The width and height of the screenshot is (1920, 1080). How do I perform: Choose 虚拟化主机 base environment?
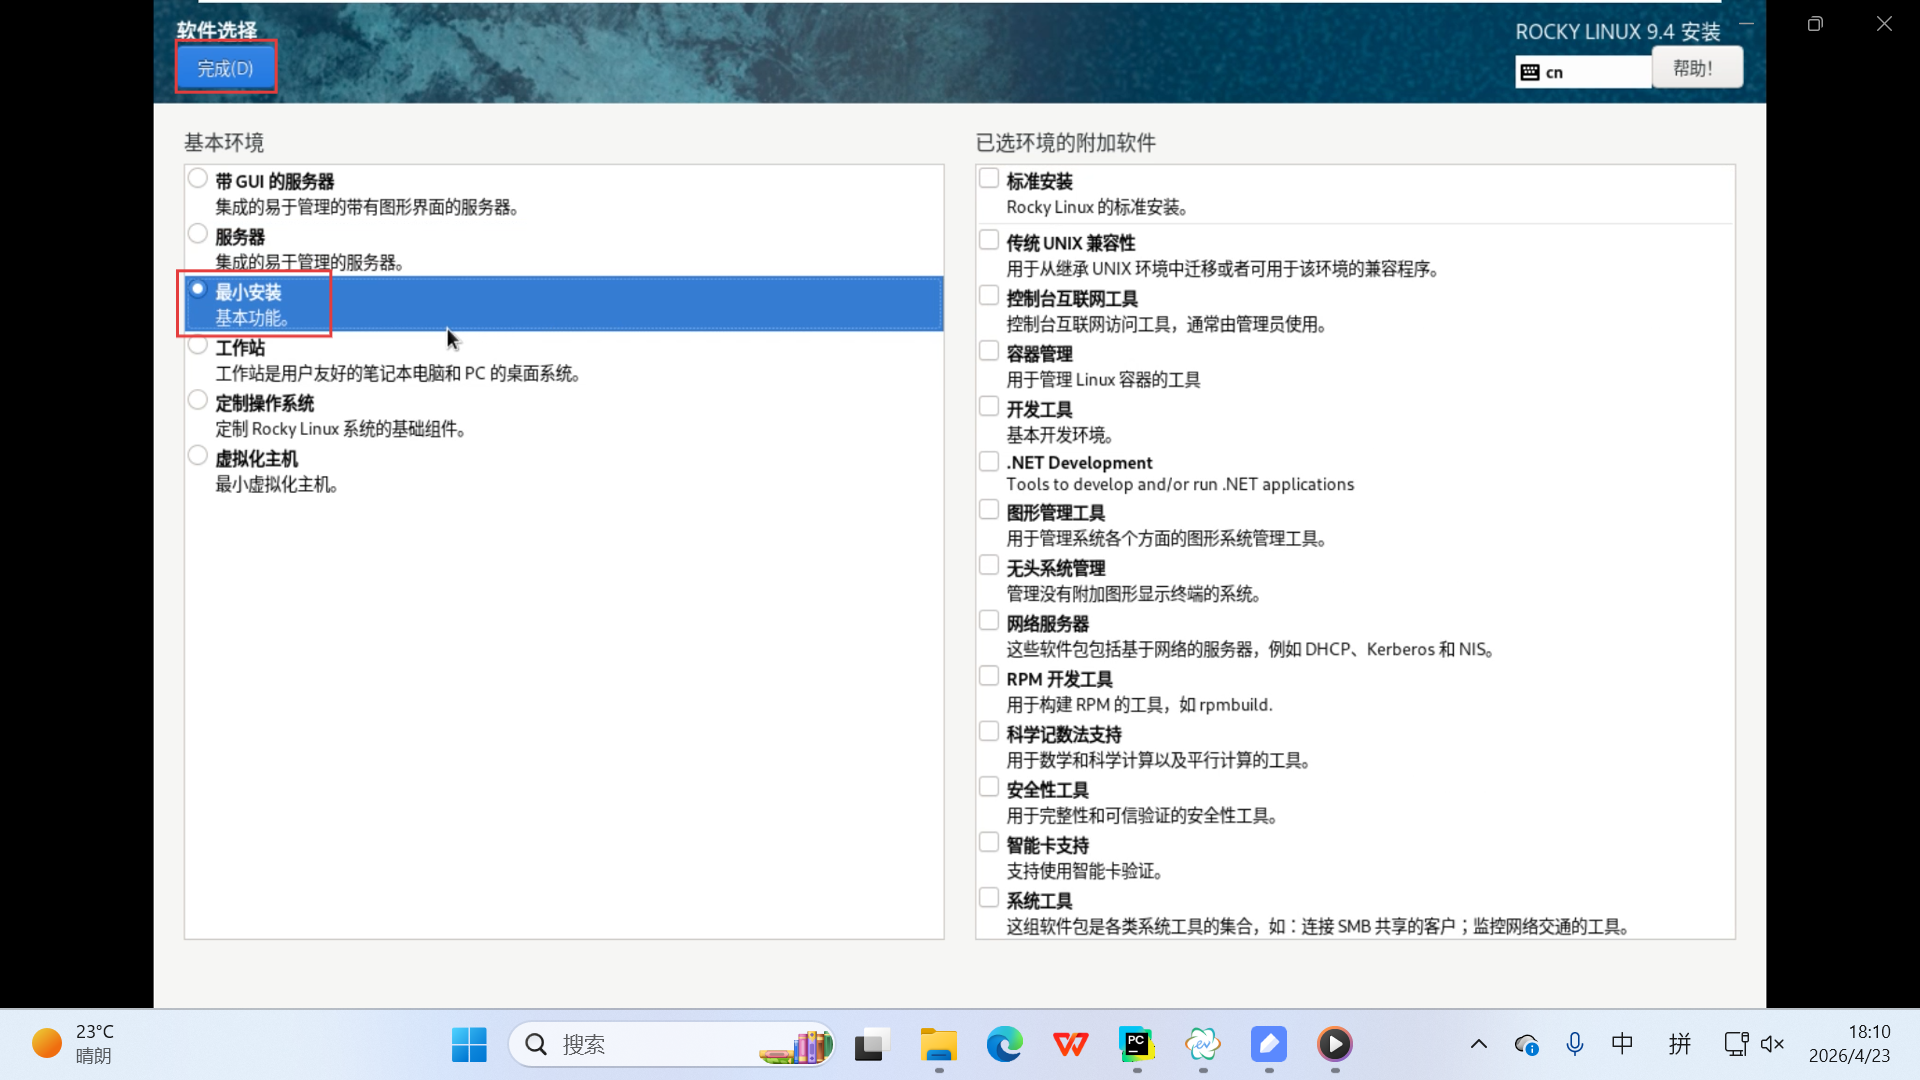pyautogui.click(x=198, y=457)
